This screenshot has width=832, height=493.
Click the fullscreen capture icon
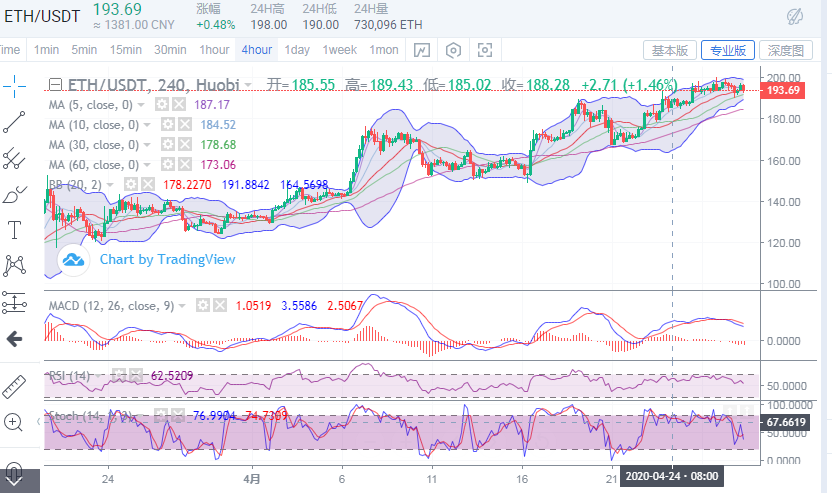point(485,50)
